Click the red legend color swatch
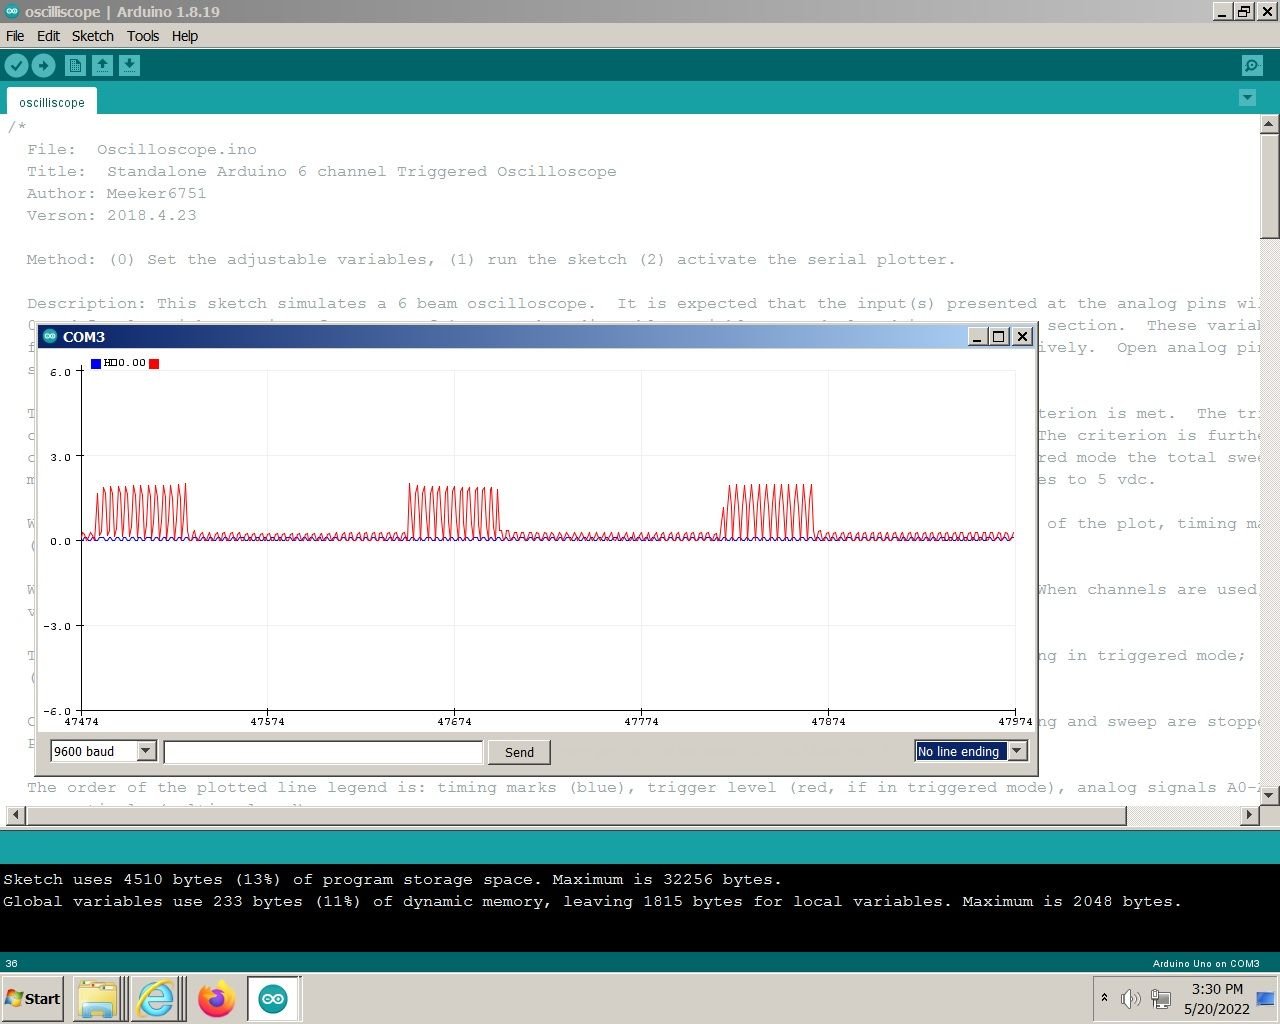The width and height of the screenshot is (1280, 1024). tap(154, 364)
